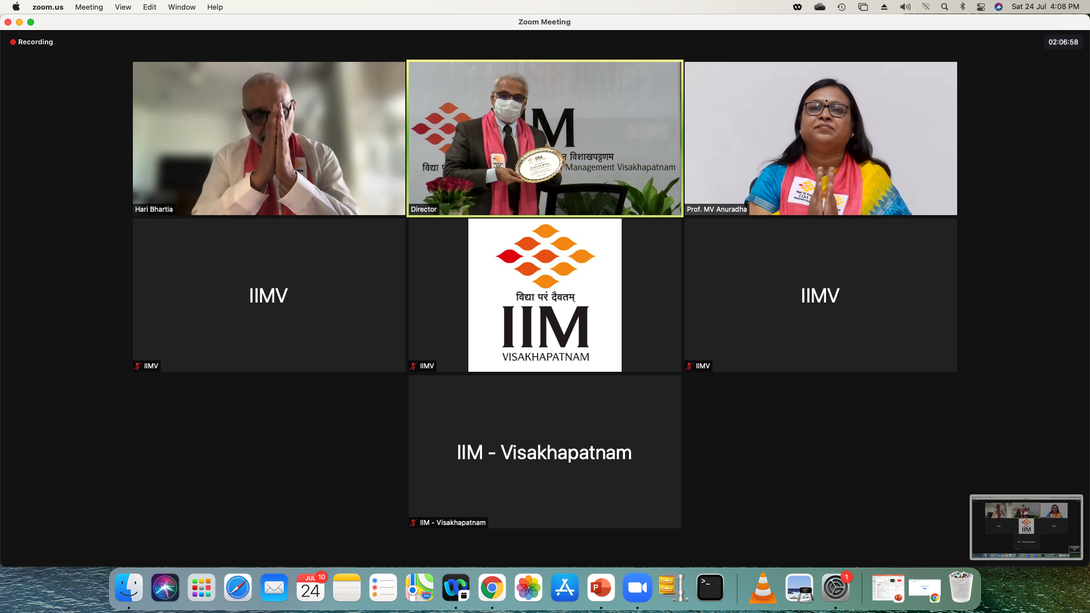This screenshot has width=1090, height=613.
Task: Expand the Meeting menu
Action: click(89, 7)
